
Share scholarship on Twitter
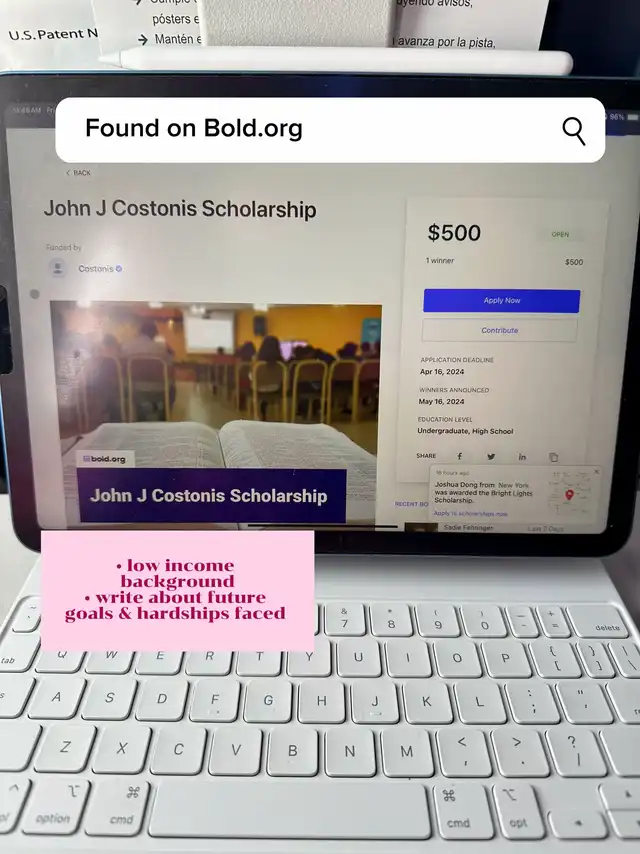491,456
